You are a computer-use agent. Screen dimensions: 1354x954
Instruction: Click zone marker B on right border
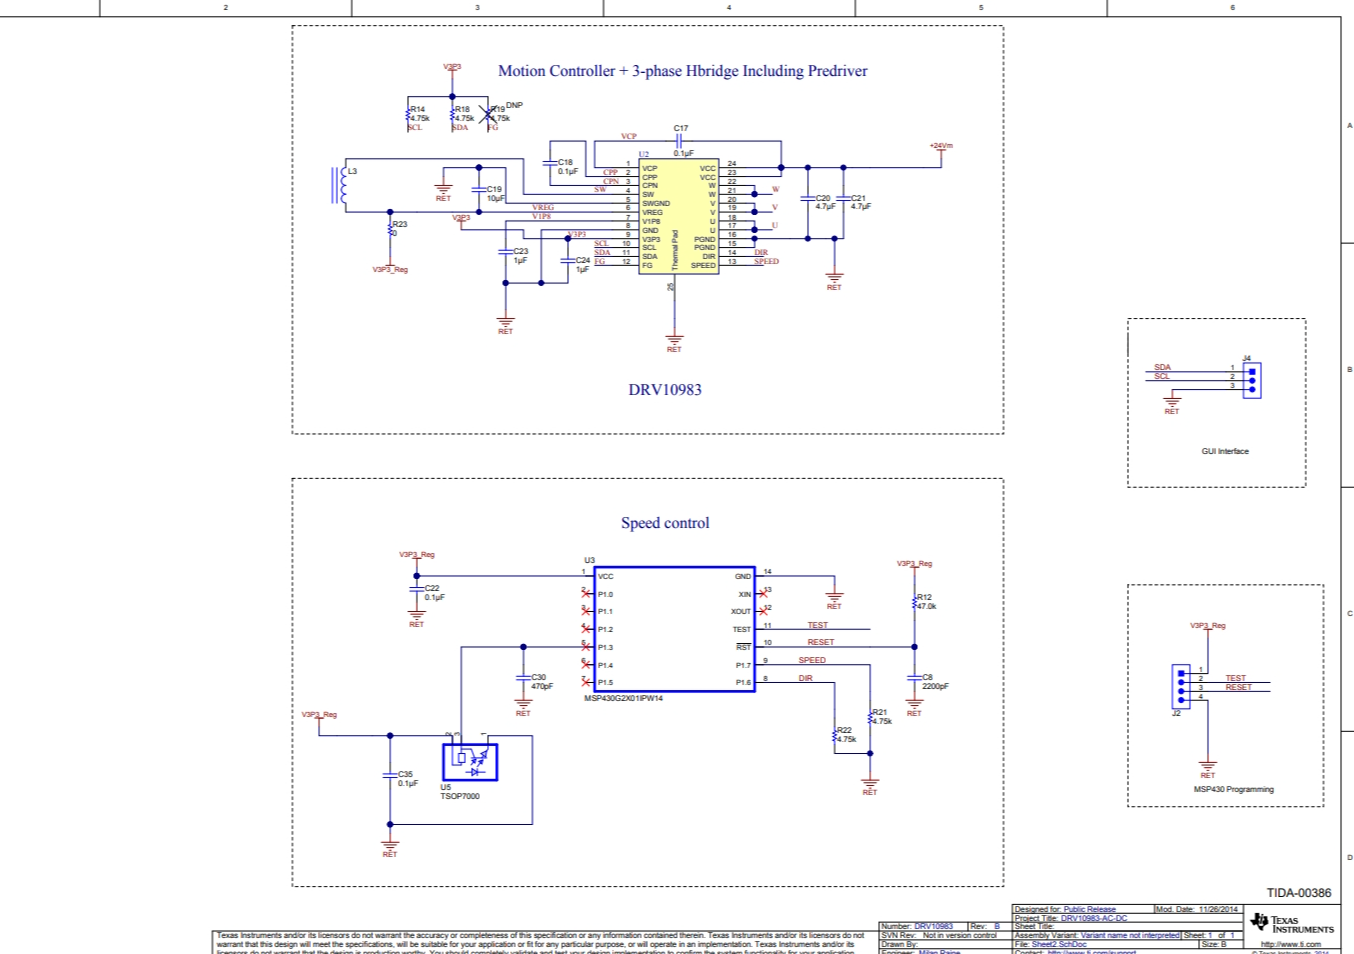coord(1349,370)
